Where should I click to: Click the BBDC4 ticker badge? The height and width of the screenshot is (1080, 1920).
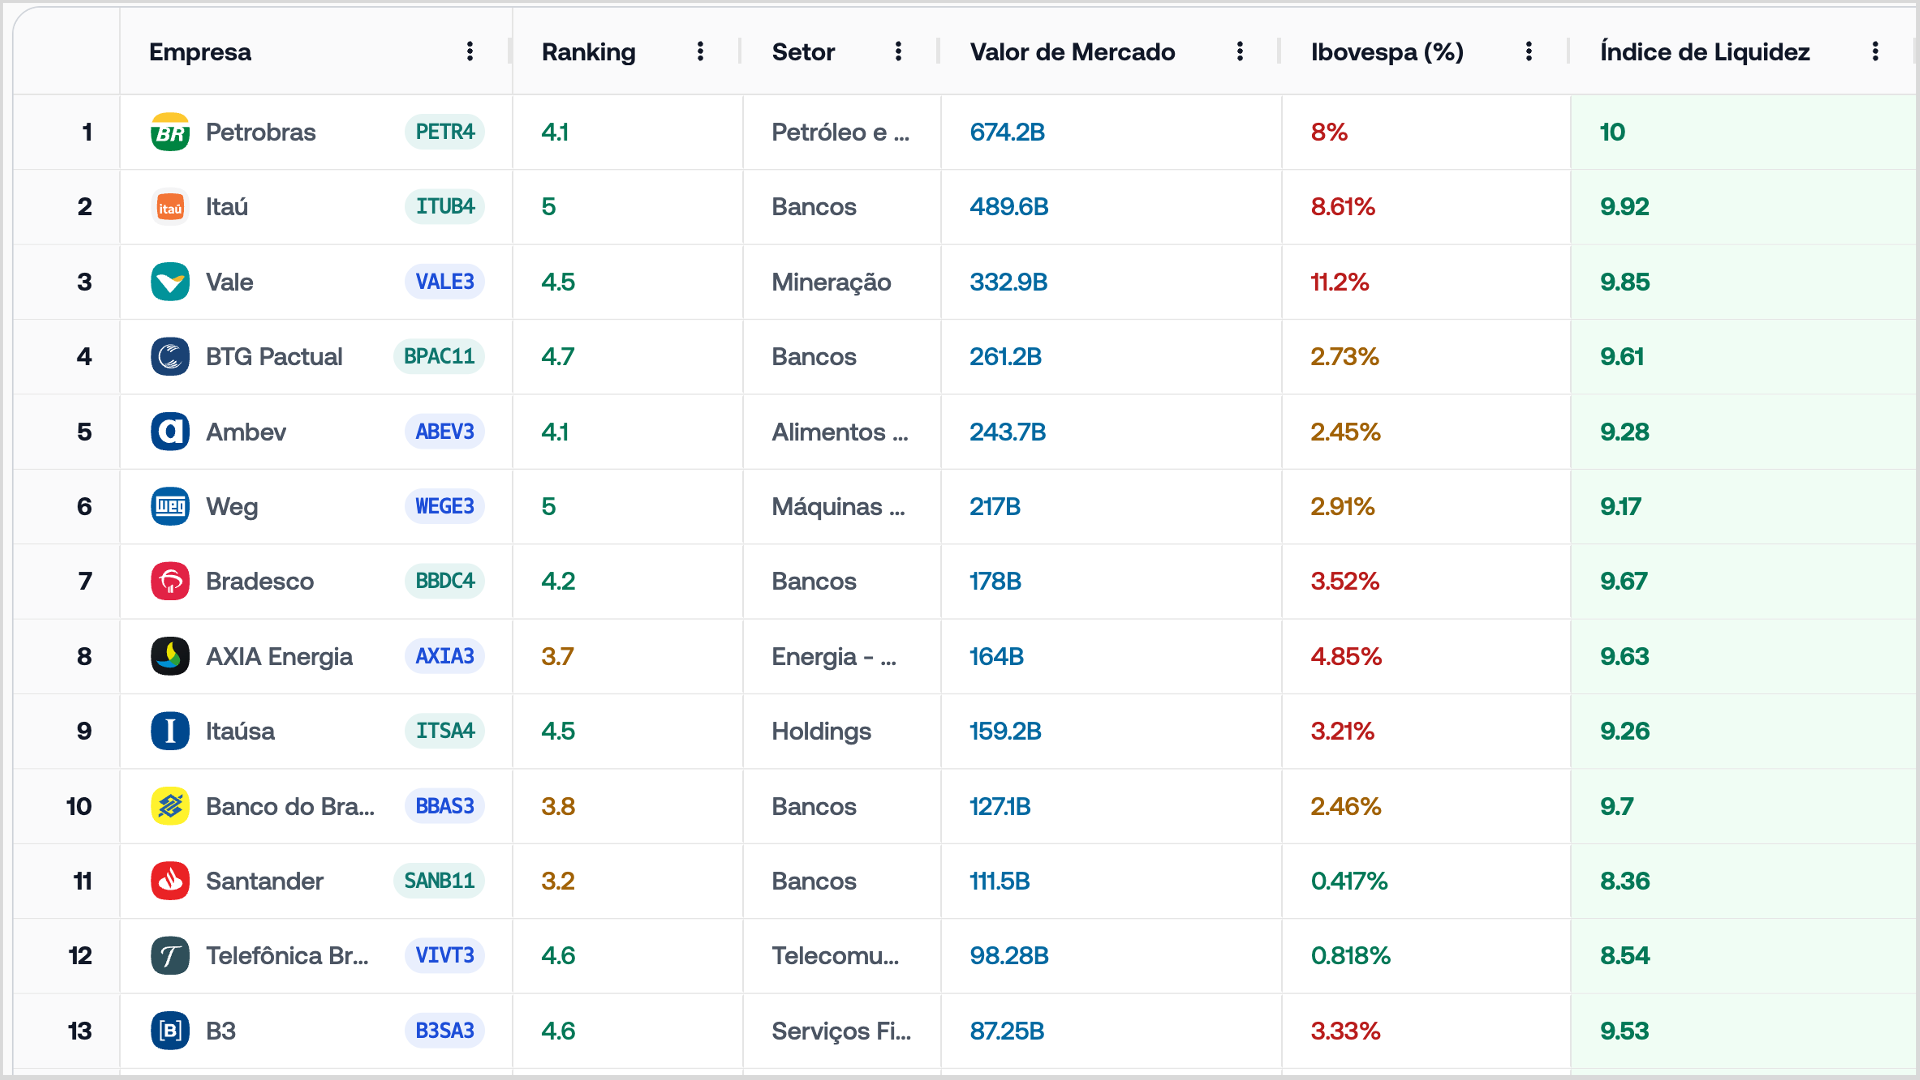[445, 581]
